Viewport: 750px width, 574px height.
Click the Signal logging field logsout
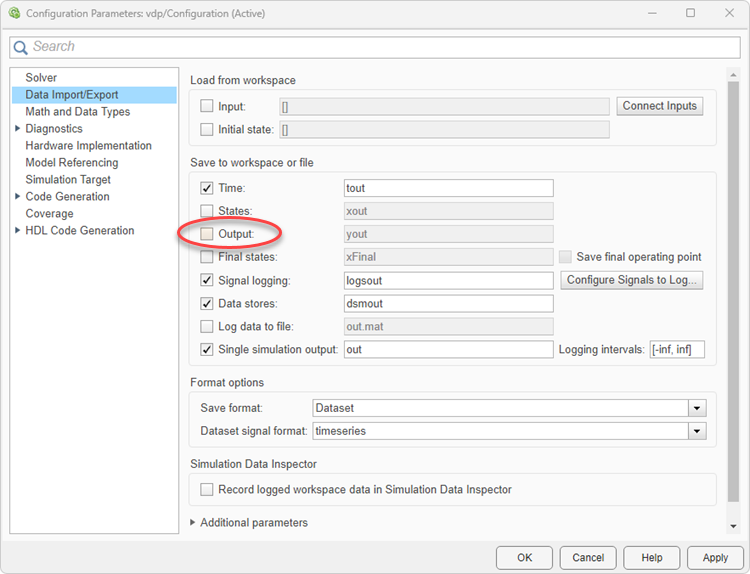(x=449, y=280)
